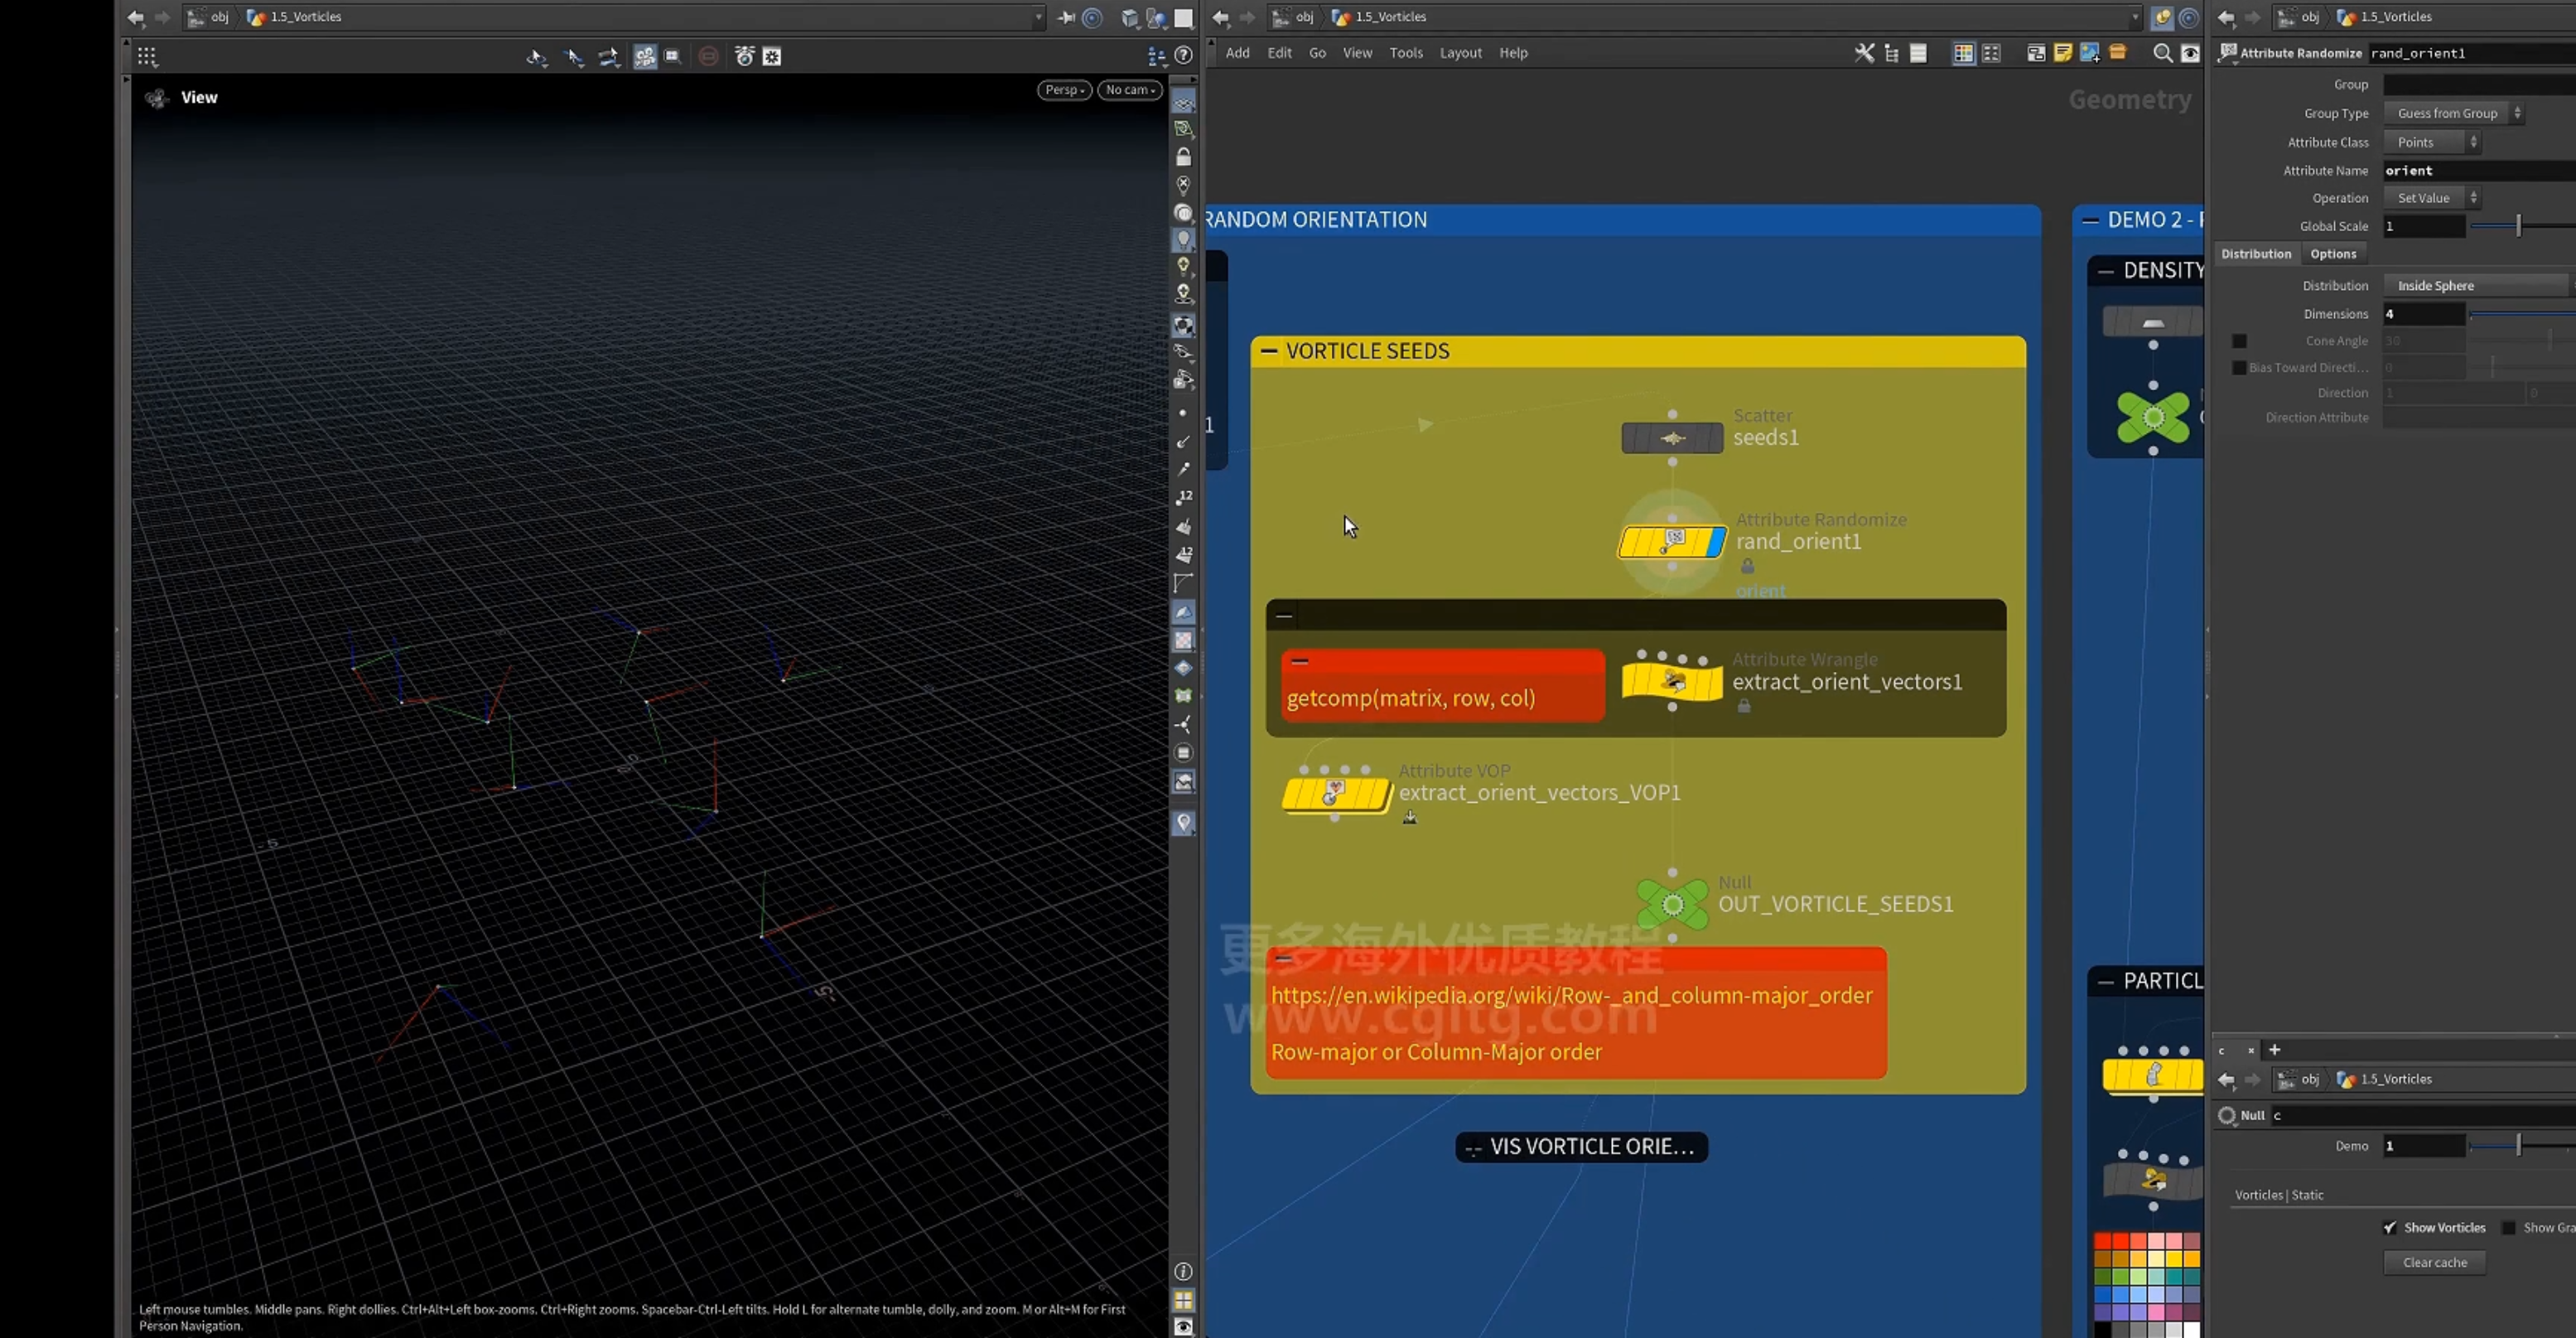
Task: Collapse the VORTICLE SEEDS network box
Action: tap(1268, 351)
